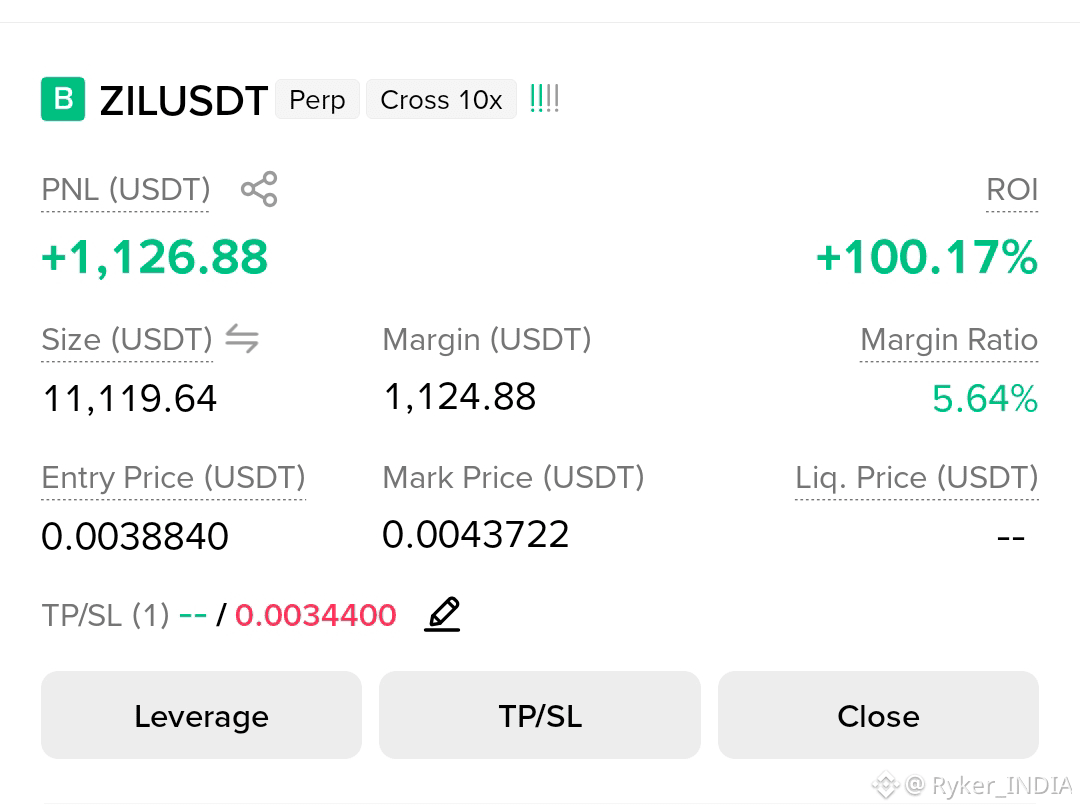The height and width of the screenshot is (810, 1080).
Task: Open the ZILUSDT trading pair
Action: point(183,101)
